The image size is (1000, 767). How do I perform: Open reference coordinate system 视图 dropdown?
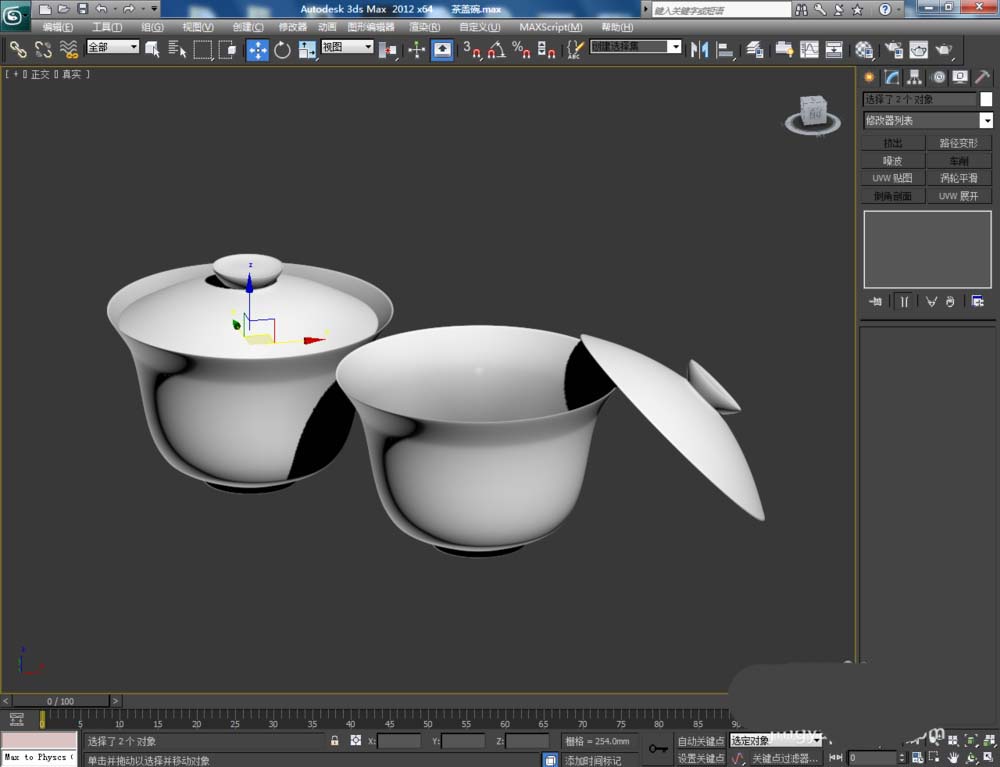click(x=347, y=47)
